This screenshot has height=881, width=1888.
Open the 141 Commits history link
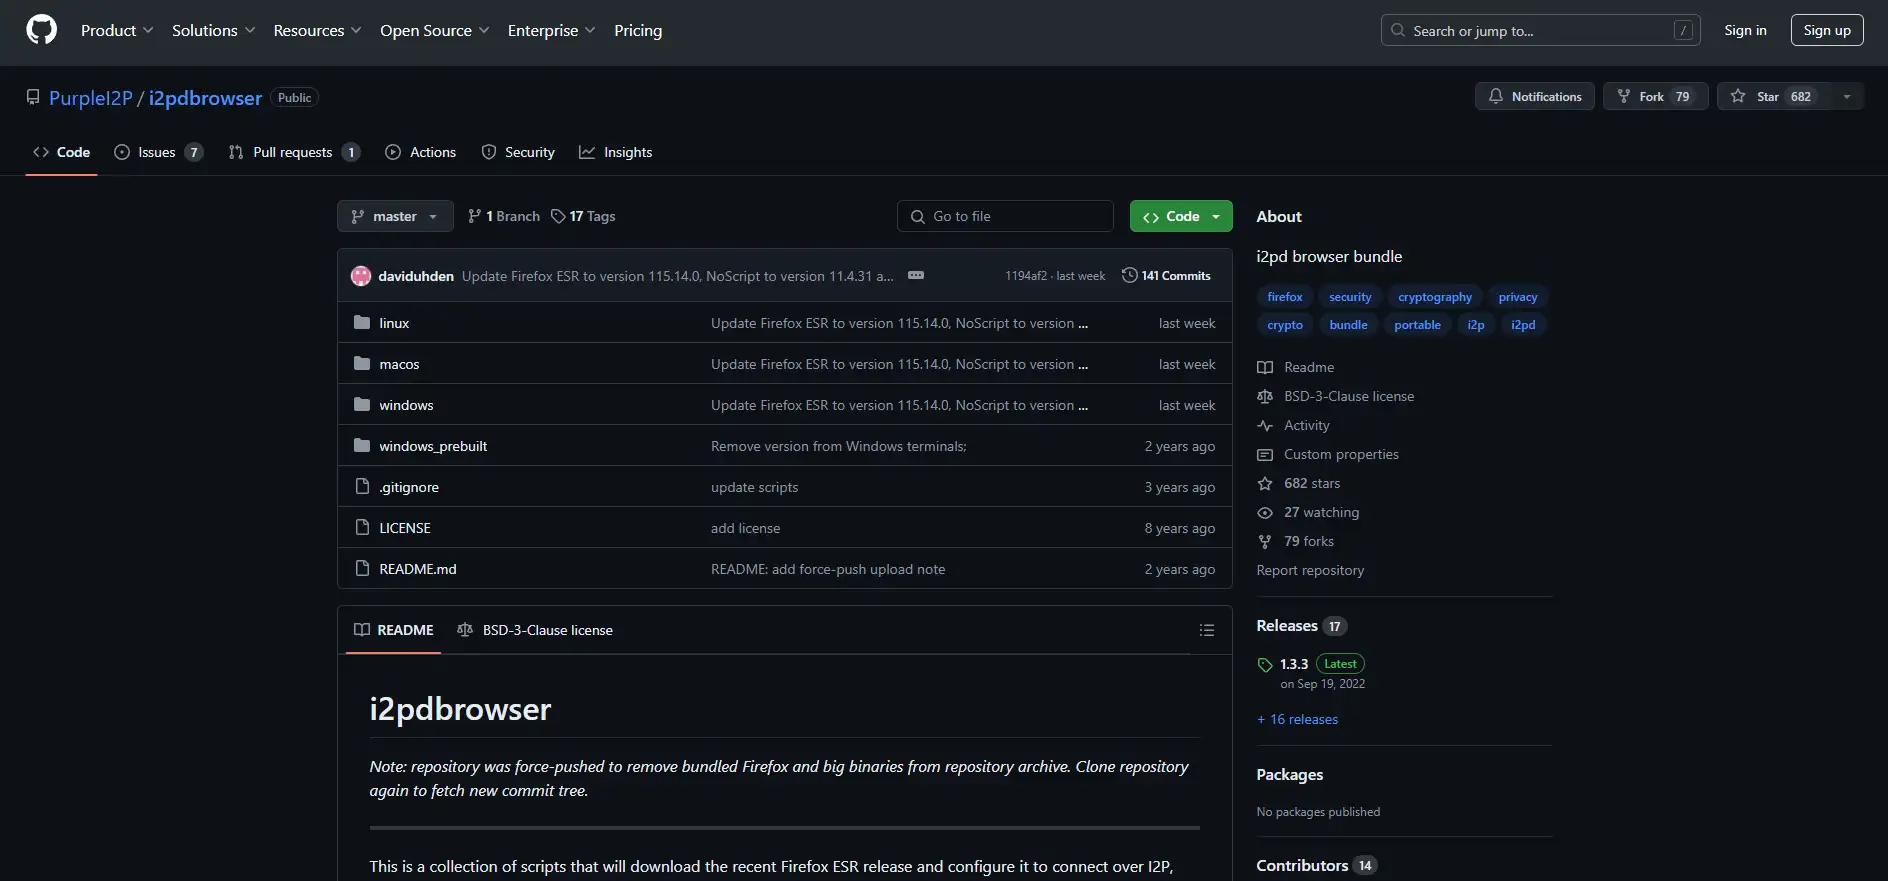click(1166, 275)
